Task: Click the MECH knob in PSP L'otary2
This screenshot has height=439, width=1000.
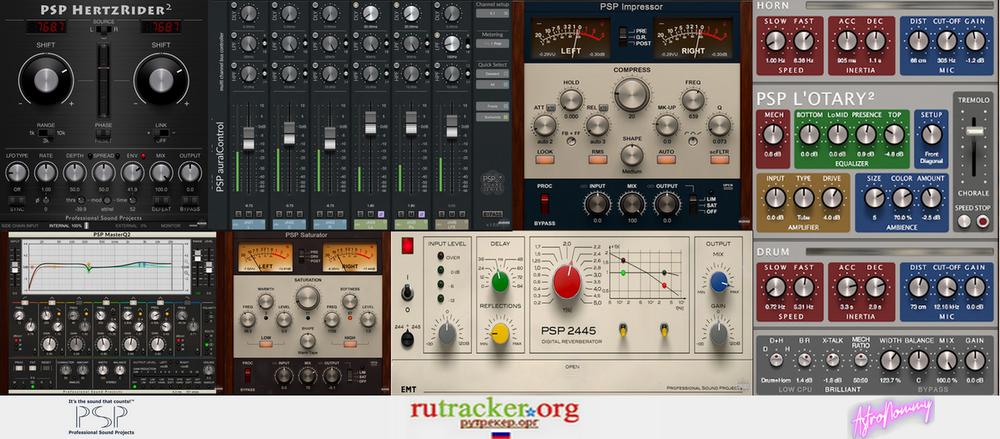Action: coord(772,134)
